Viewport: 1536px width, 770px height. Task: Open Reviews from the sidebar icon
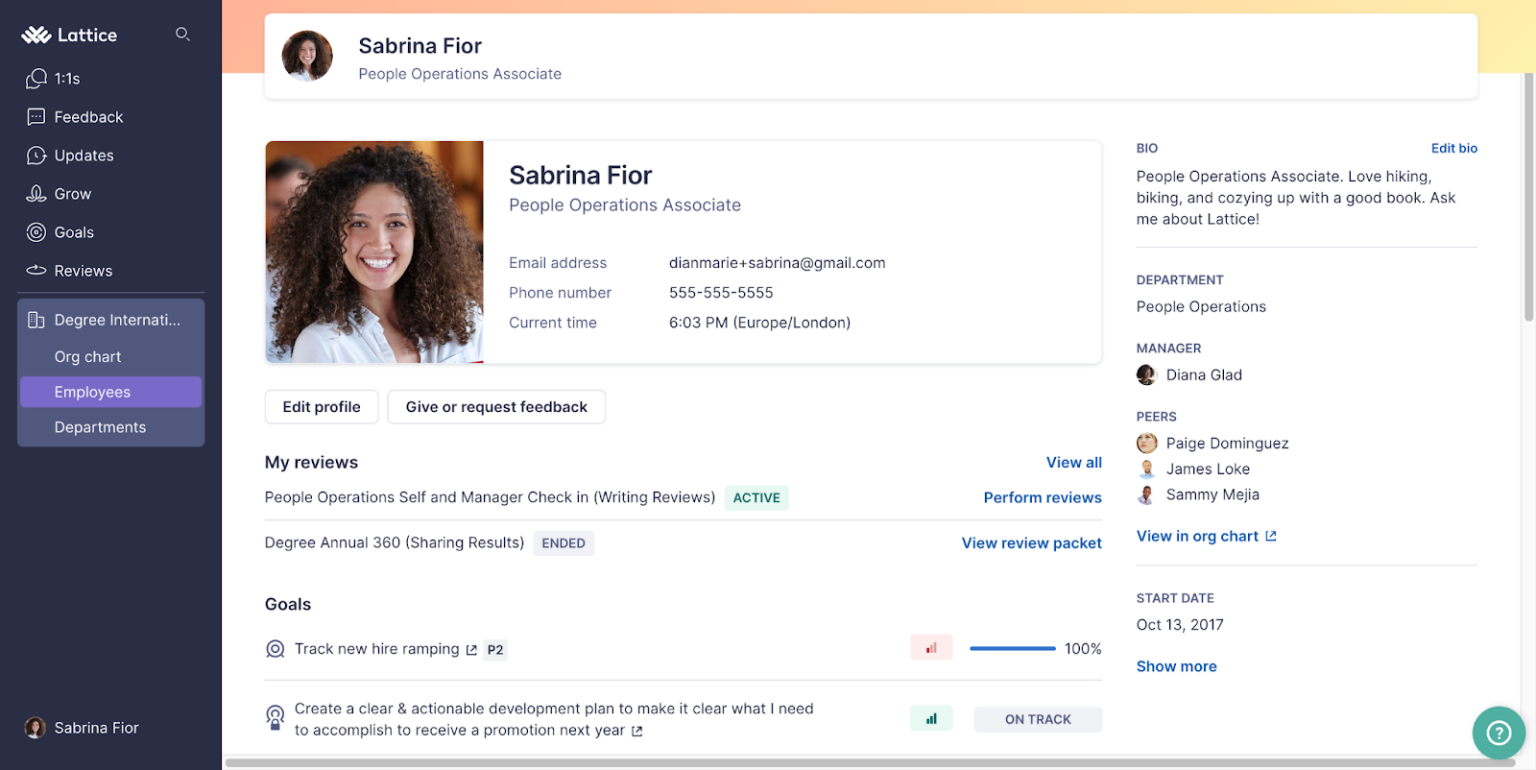tap(37, 270)
